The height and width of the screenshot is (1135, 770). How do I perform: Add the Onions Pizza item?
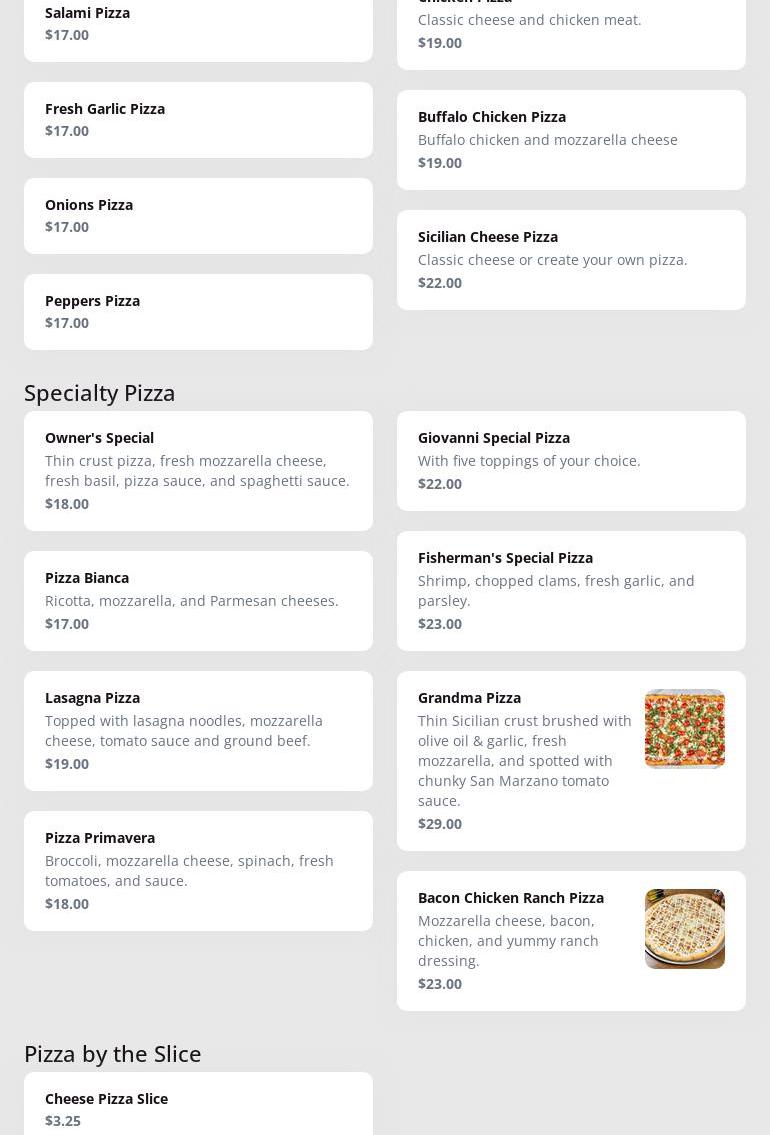coord(198,216)
